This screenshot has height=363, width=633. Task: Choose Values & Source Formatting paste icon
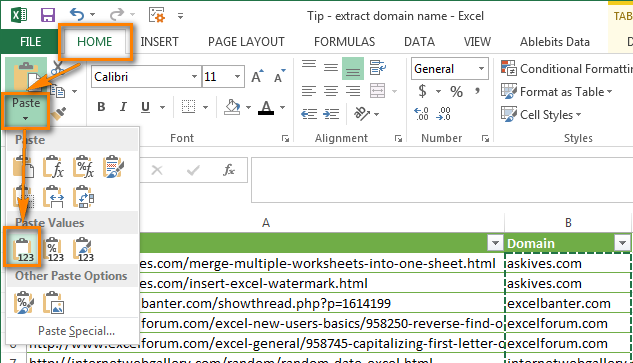pos(83,249)
